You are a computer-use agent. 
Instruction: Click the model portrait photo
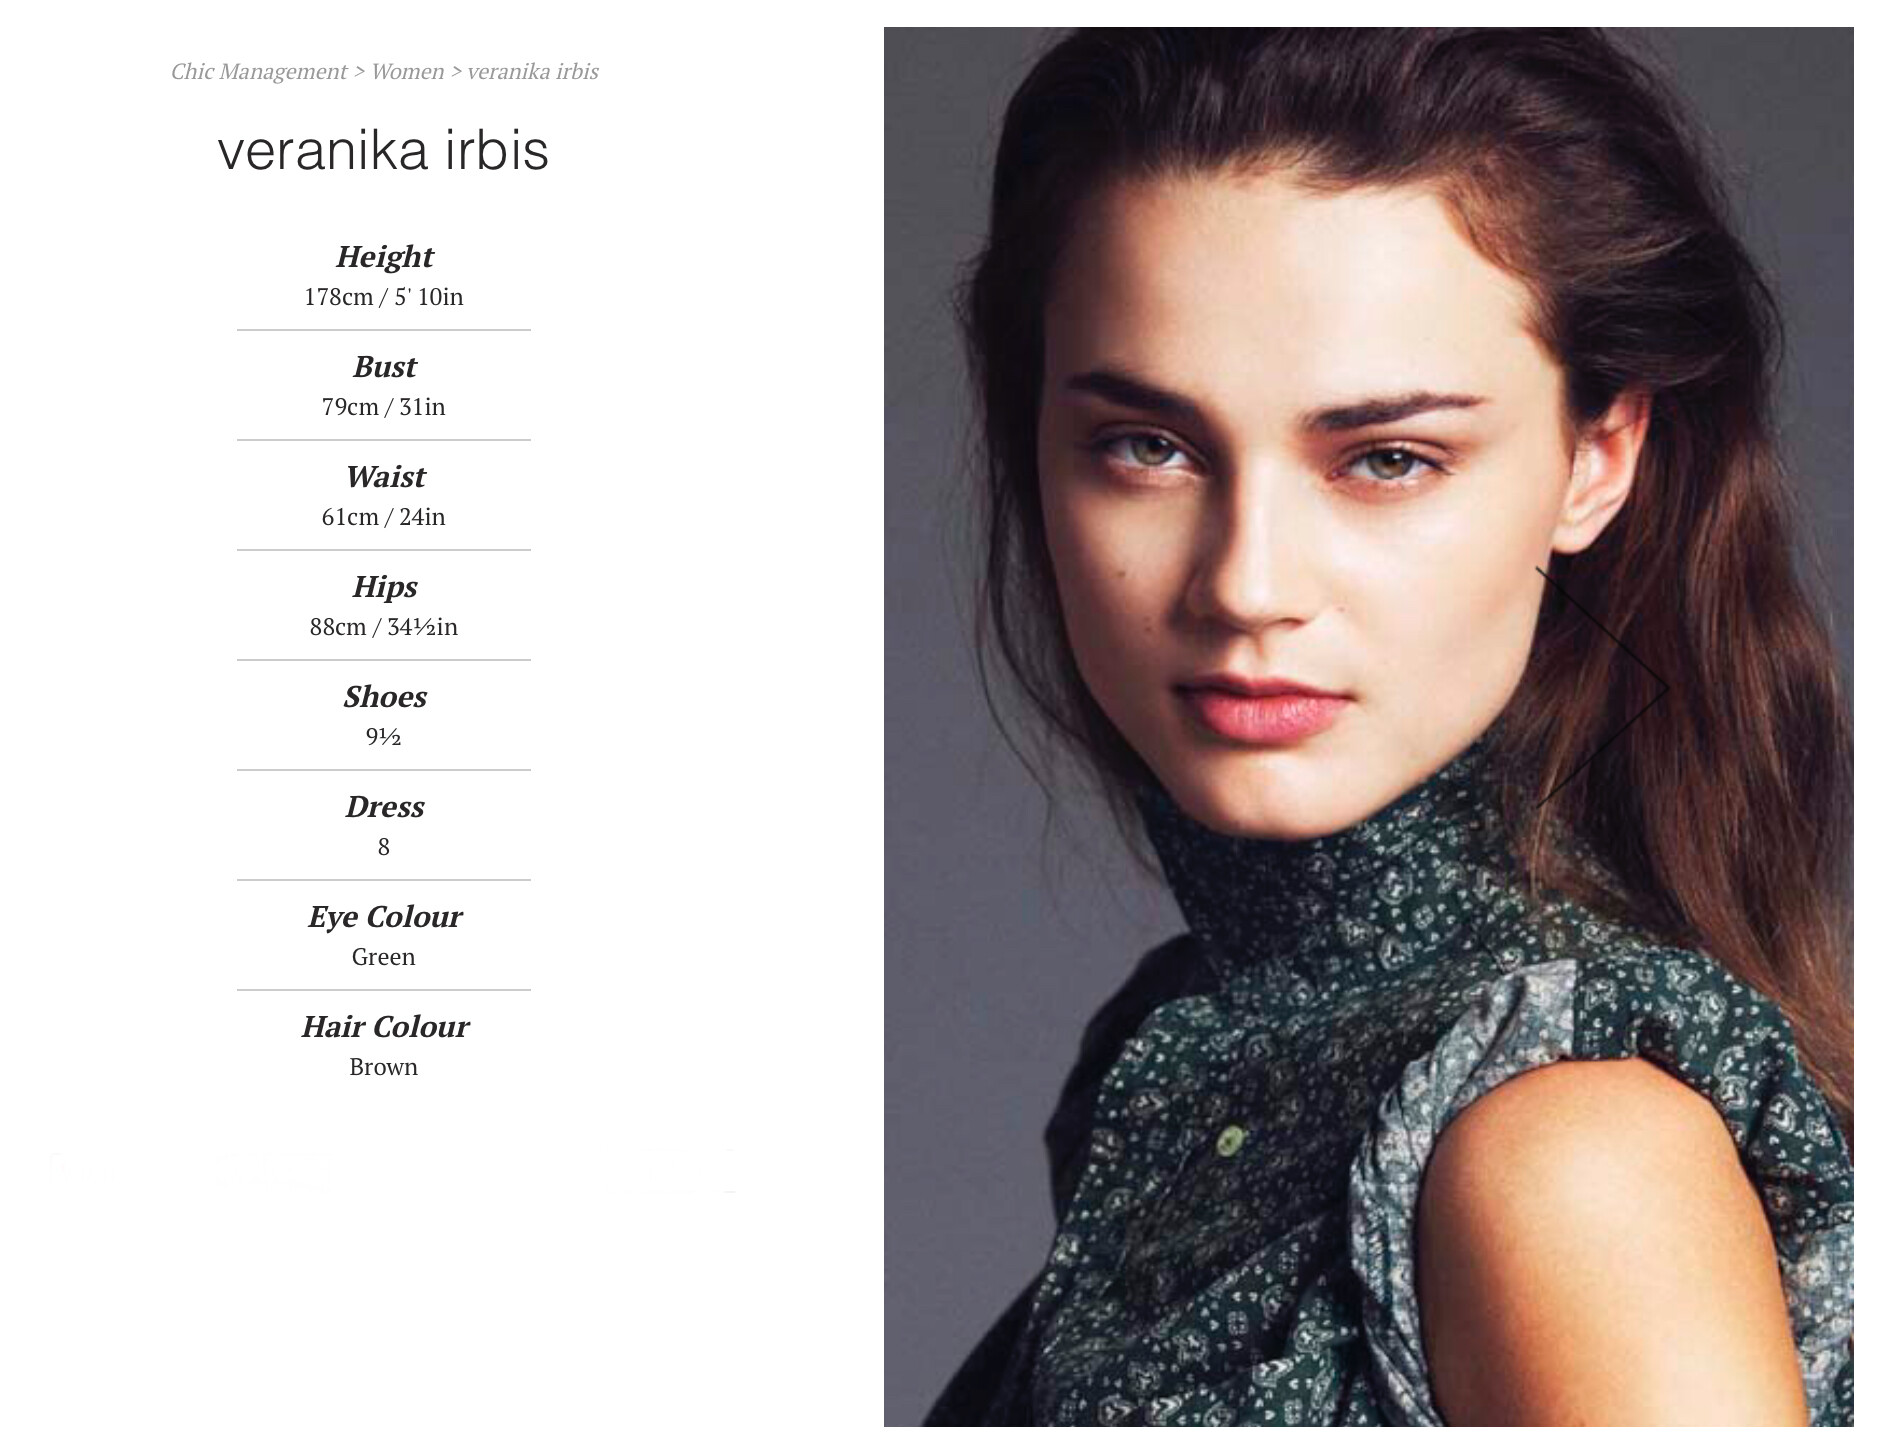click(x=1368, y=726)
